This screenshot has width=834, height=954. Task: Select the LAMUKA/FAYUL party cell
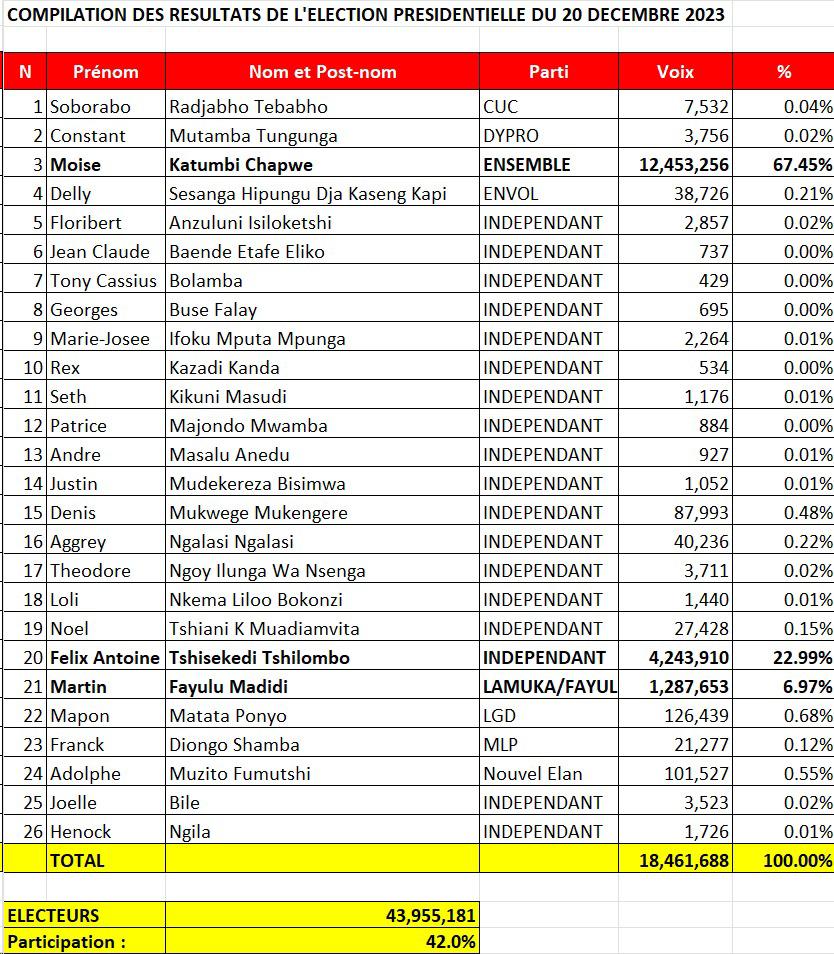pos(548,687)
